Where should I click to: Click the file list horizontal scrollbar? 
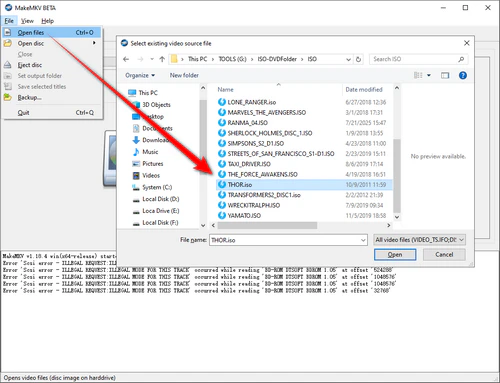(267, 226)
